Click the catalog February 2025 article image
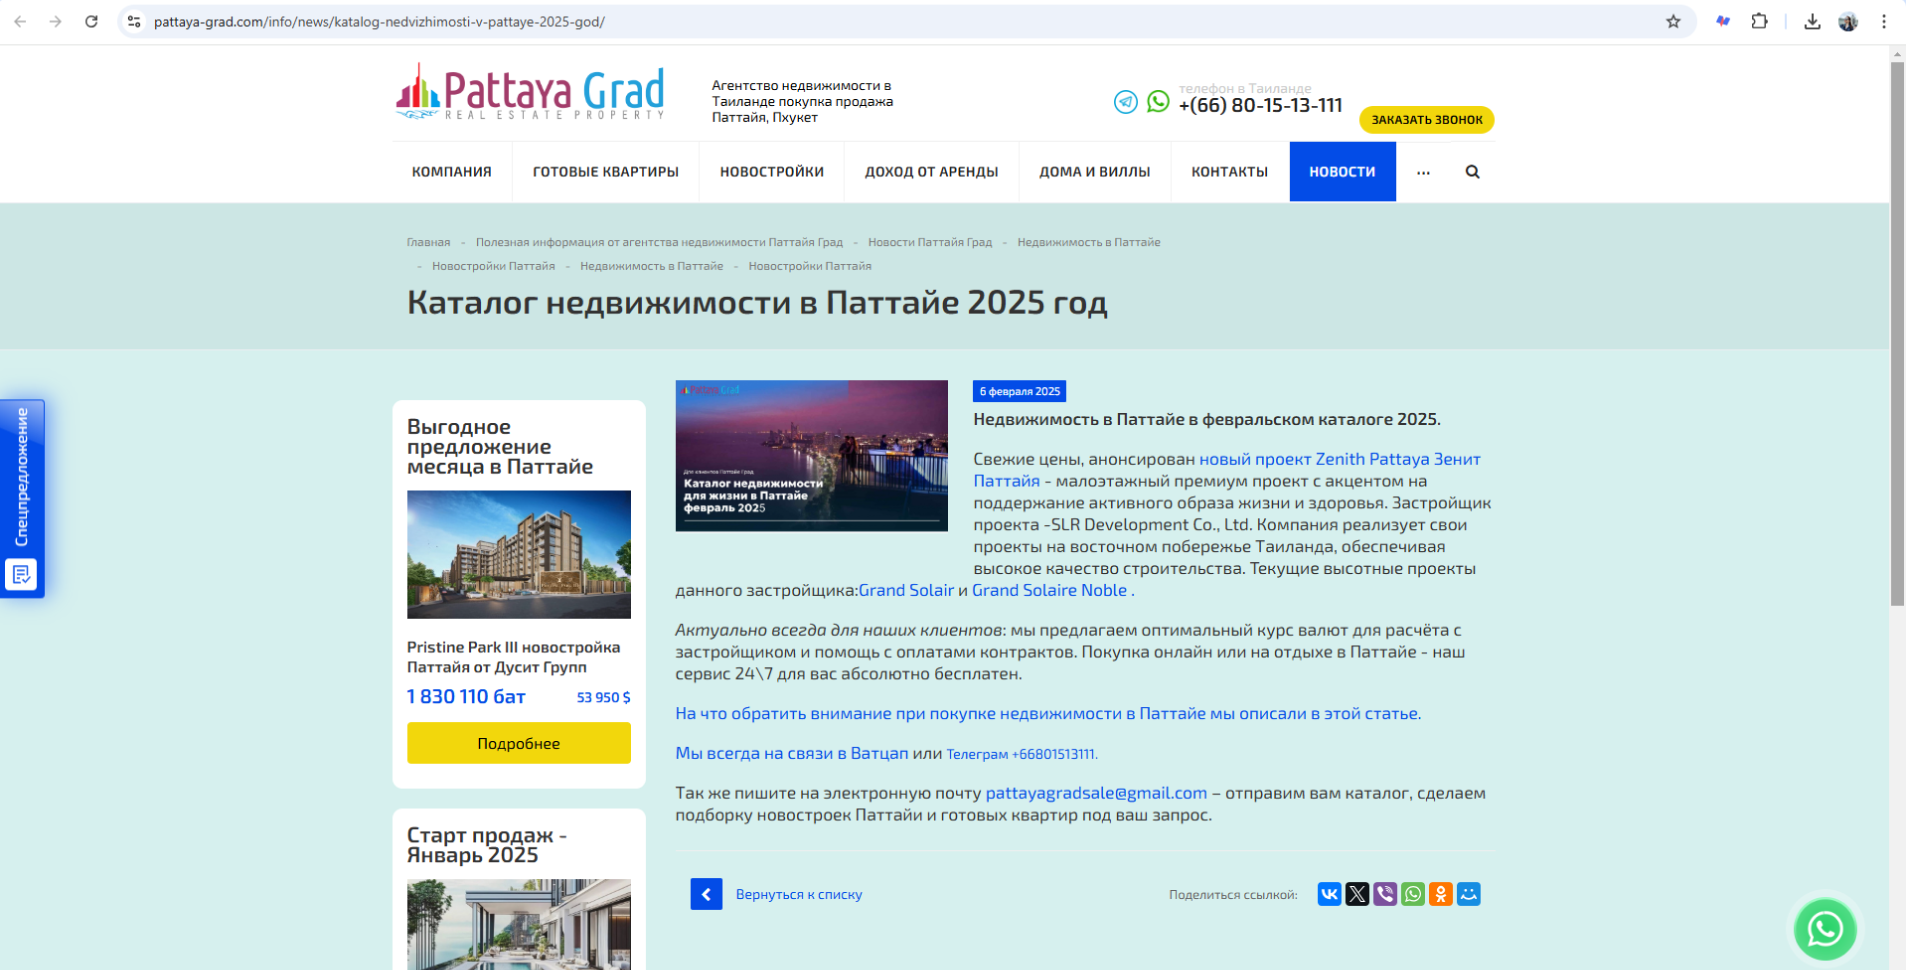The height and width of the screenshot is (970, 1906). 812,456
